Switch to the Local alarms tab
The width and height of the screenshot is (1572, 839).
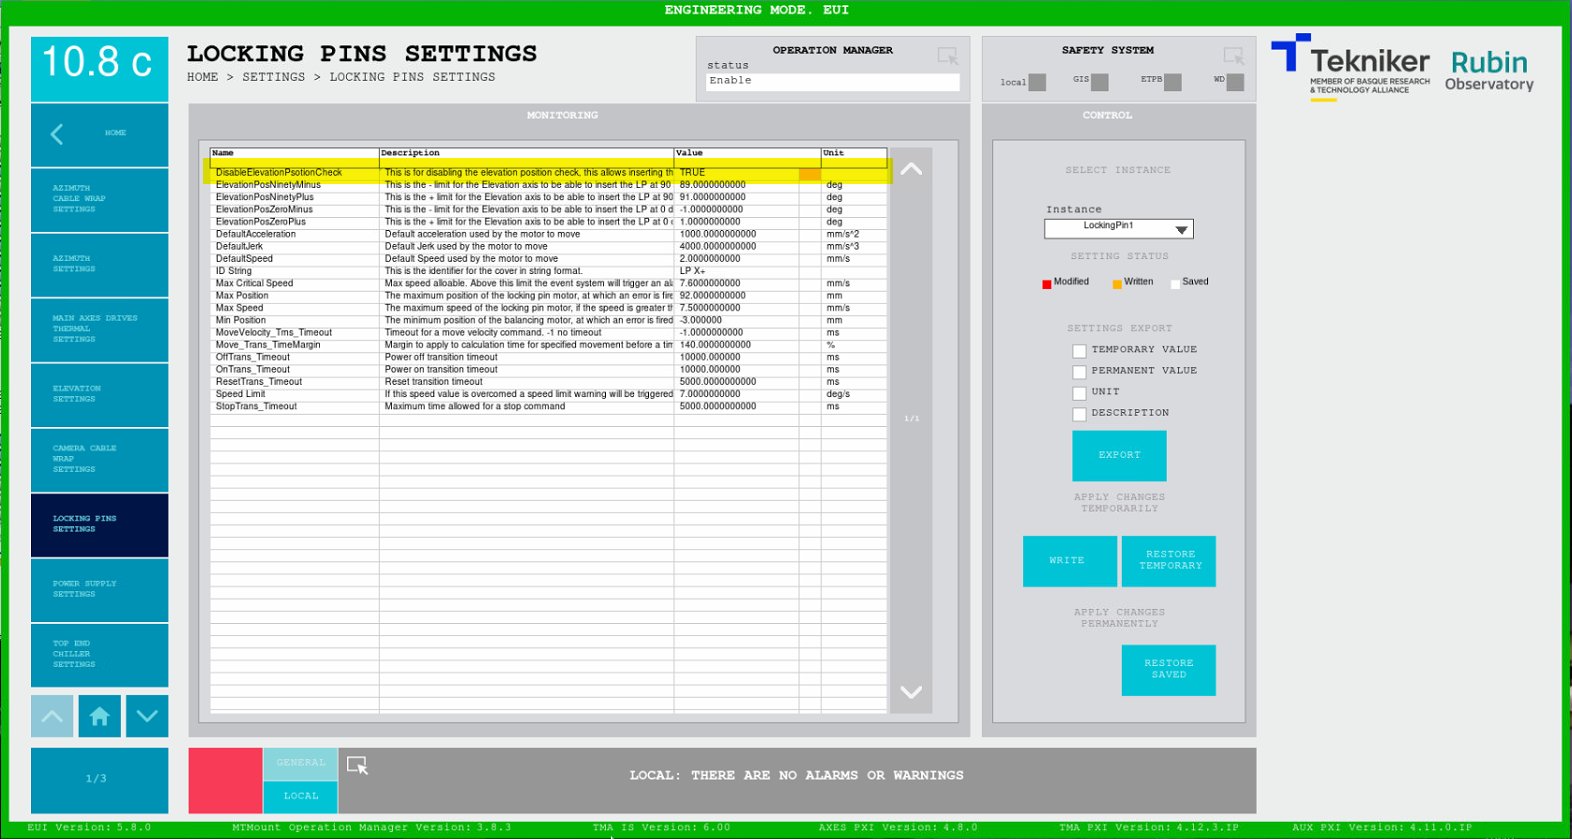(301, 796)
